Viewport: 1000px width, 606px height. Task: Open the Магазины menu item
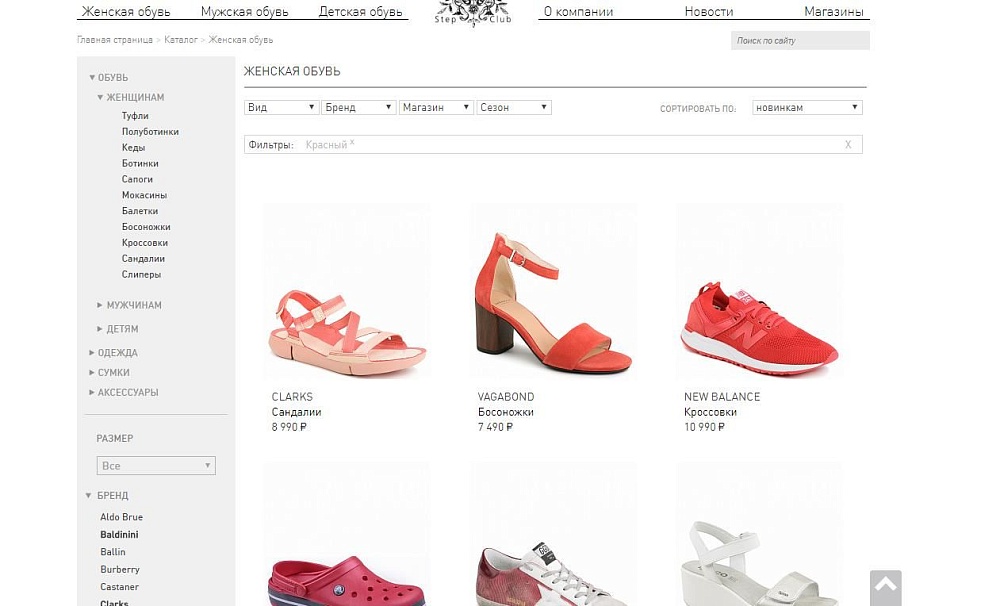coord(834,11)
